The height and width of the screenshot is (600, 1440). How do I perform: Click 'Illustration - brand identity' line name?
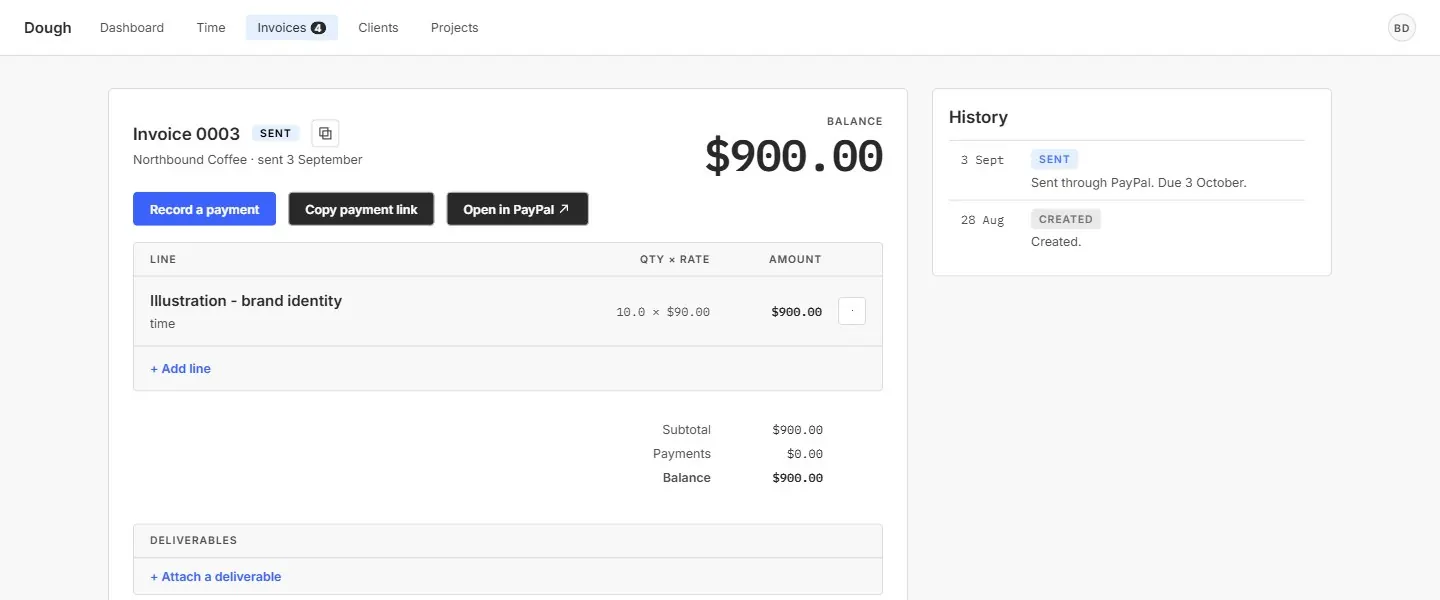click(246, 301)
